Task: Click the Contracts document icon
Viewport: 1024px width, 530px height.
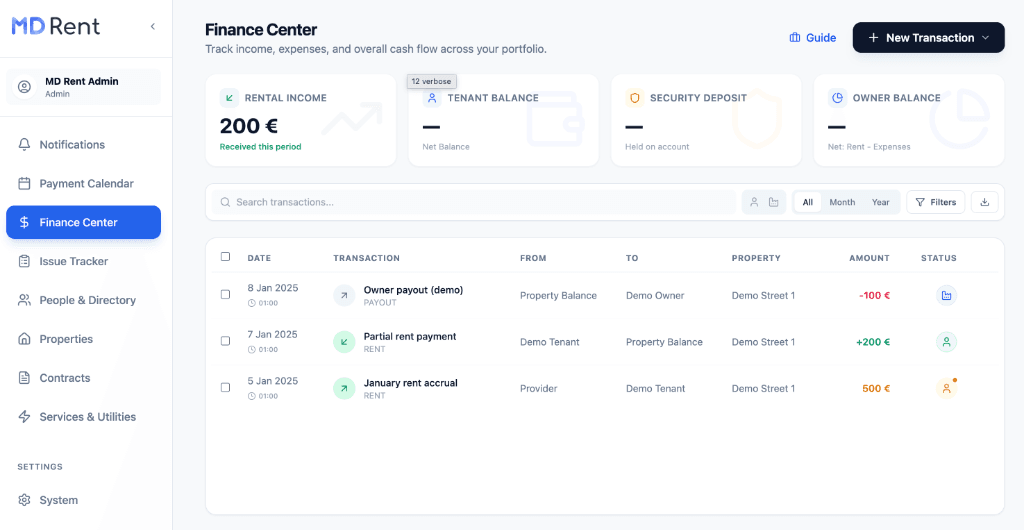Action: coord(24,378)
